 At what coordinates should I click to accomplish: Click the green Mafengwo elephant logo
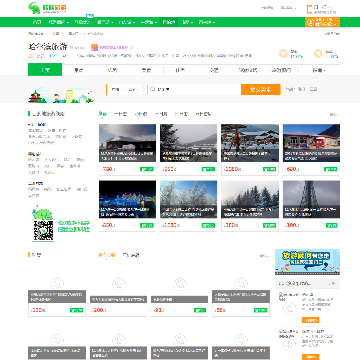click(47, 8)
